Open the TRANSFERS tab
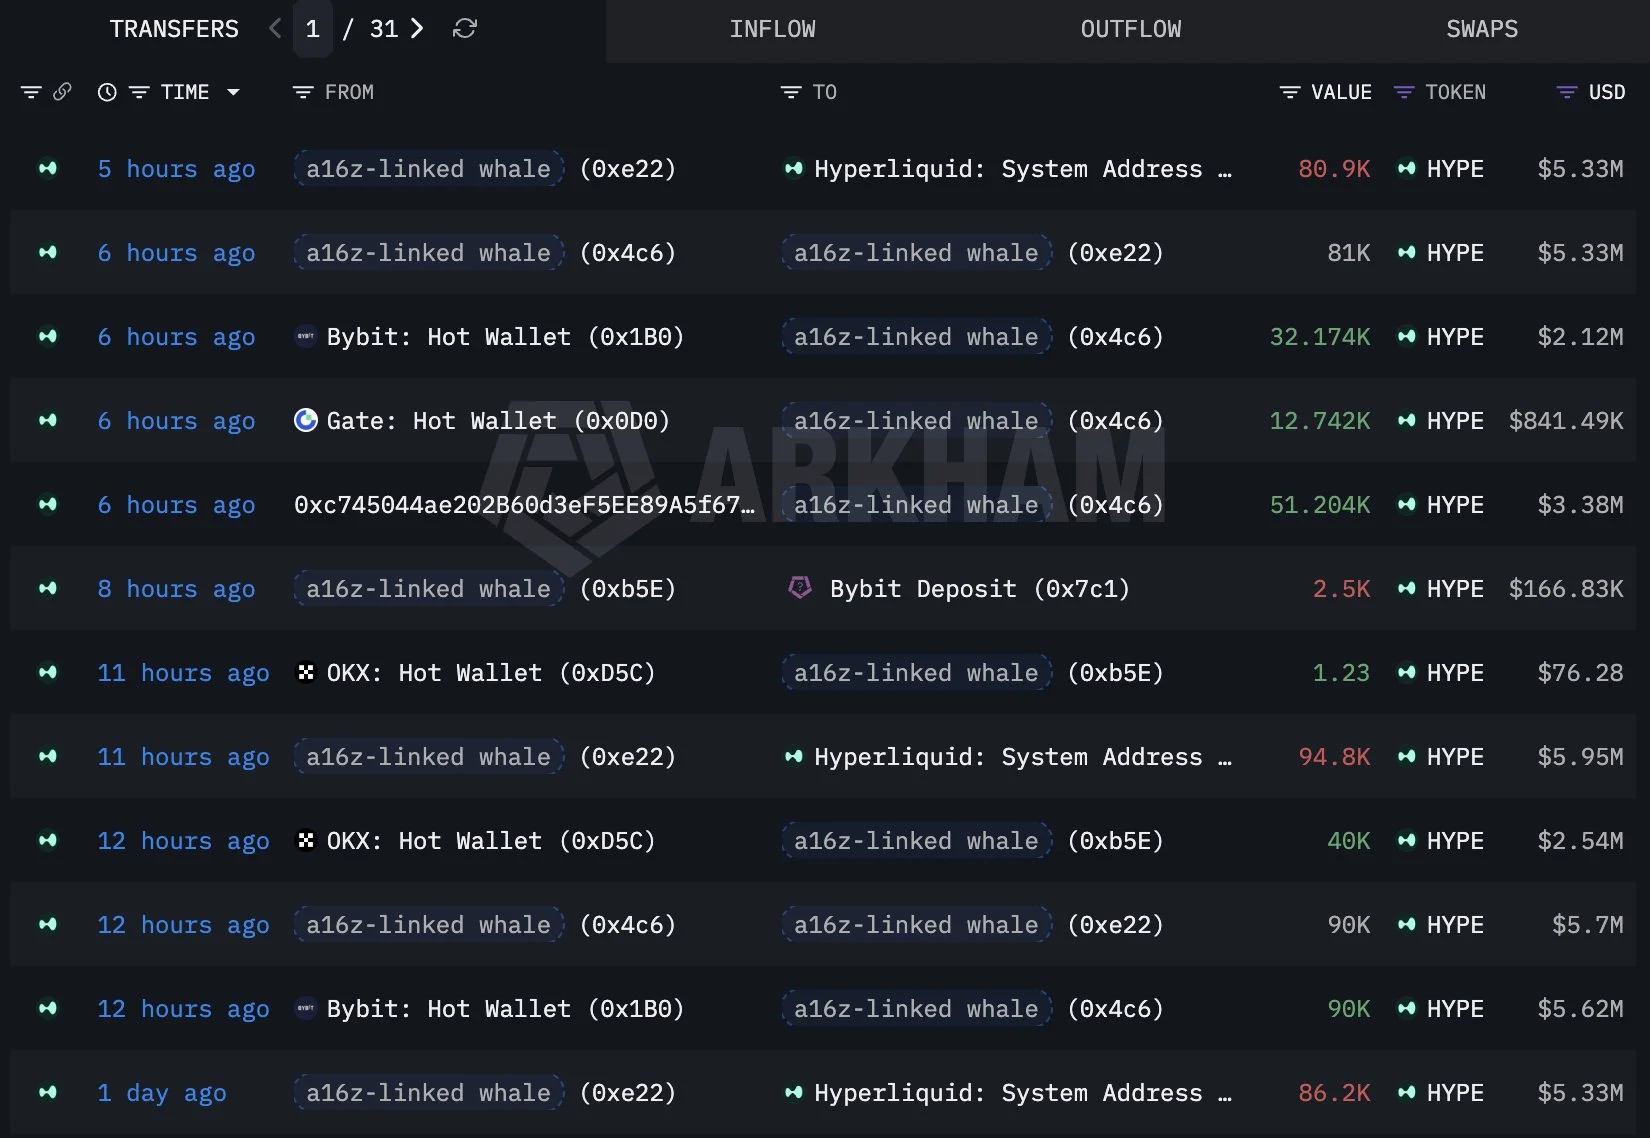 (x=174, y=30)
